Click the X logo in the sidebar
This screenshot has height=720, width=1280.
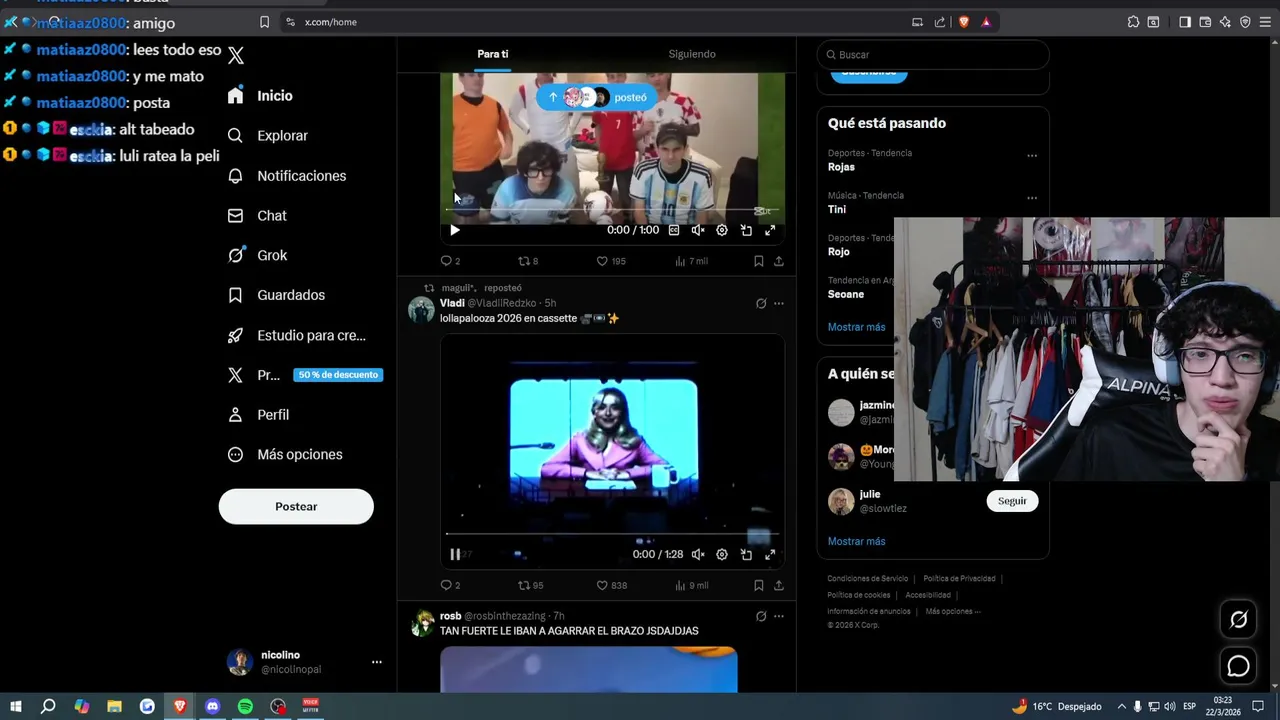click(x=236, y=56)
